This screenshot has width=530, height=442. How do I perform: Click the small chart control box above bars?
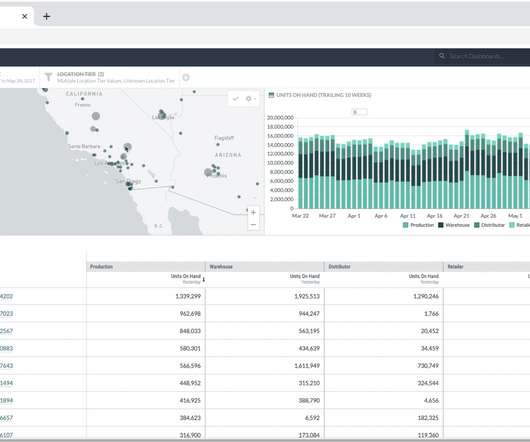[x=360, y=112]
